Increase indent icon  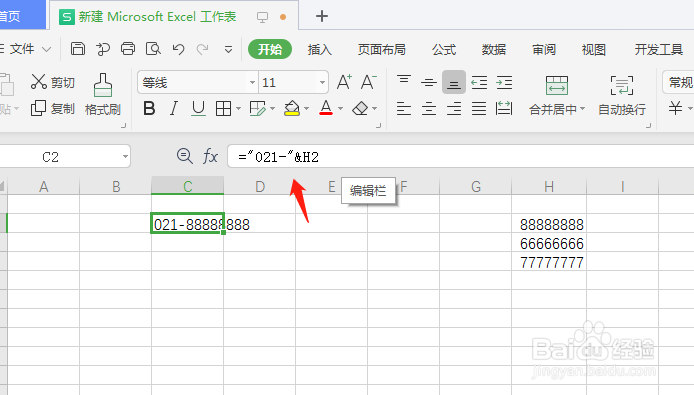pos(504,82)
